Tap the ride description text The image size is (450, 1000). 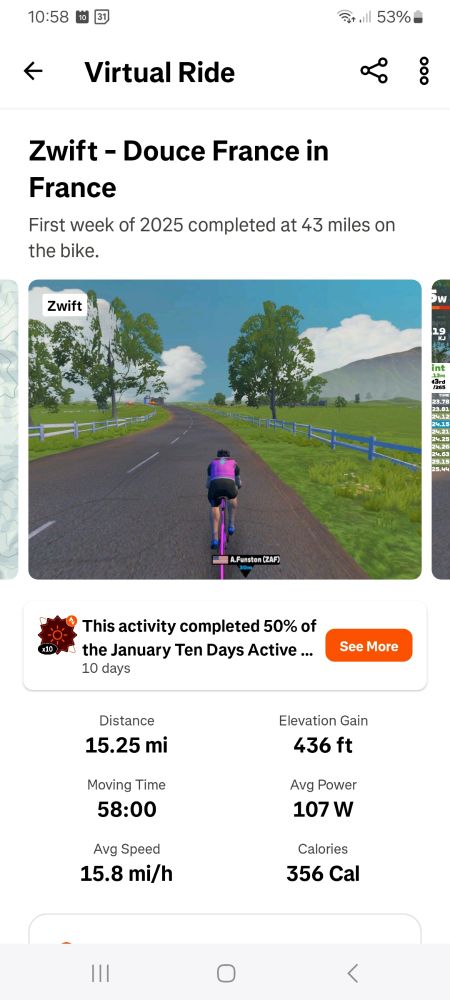tap(212, 238)
